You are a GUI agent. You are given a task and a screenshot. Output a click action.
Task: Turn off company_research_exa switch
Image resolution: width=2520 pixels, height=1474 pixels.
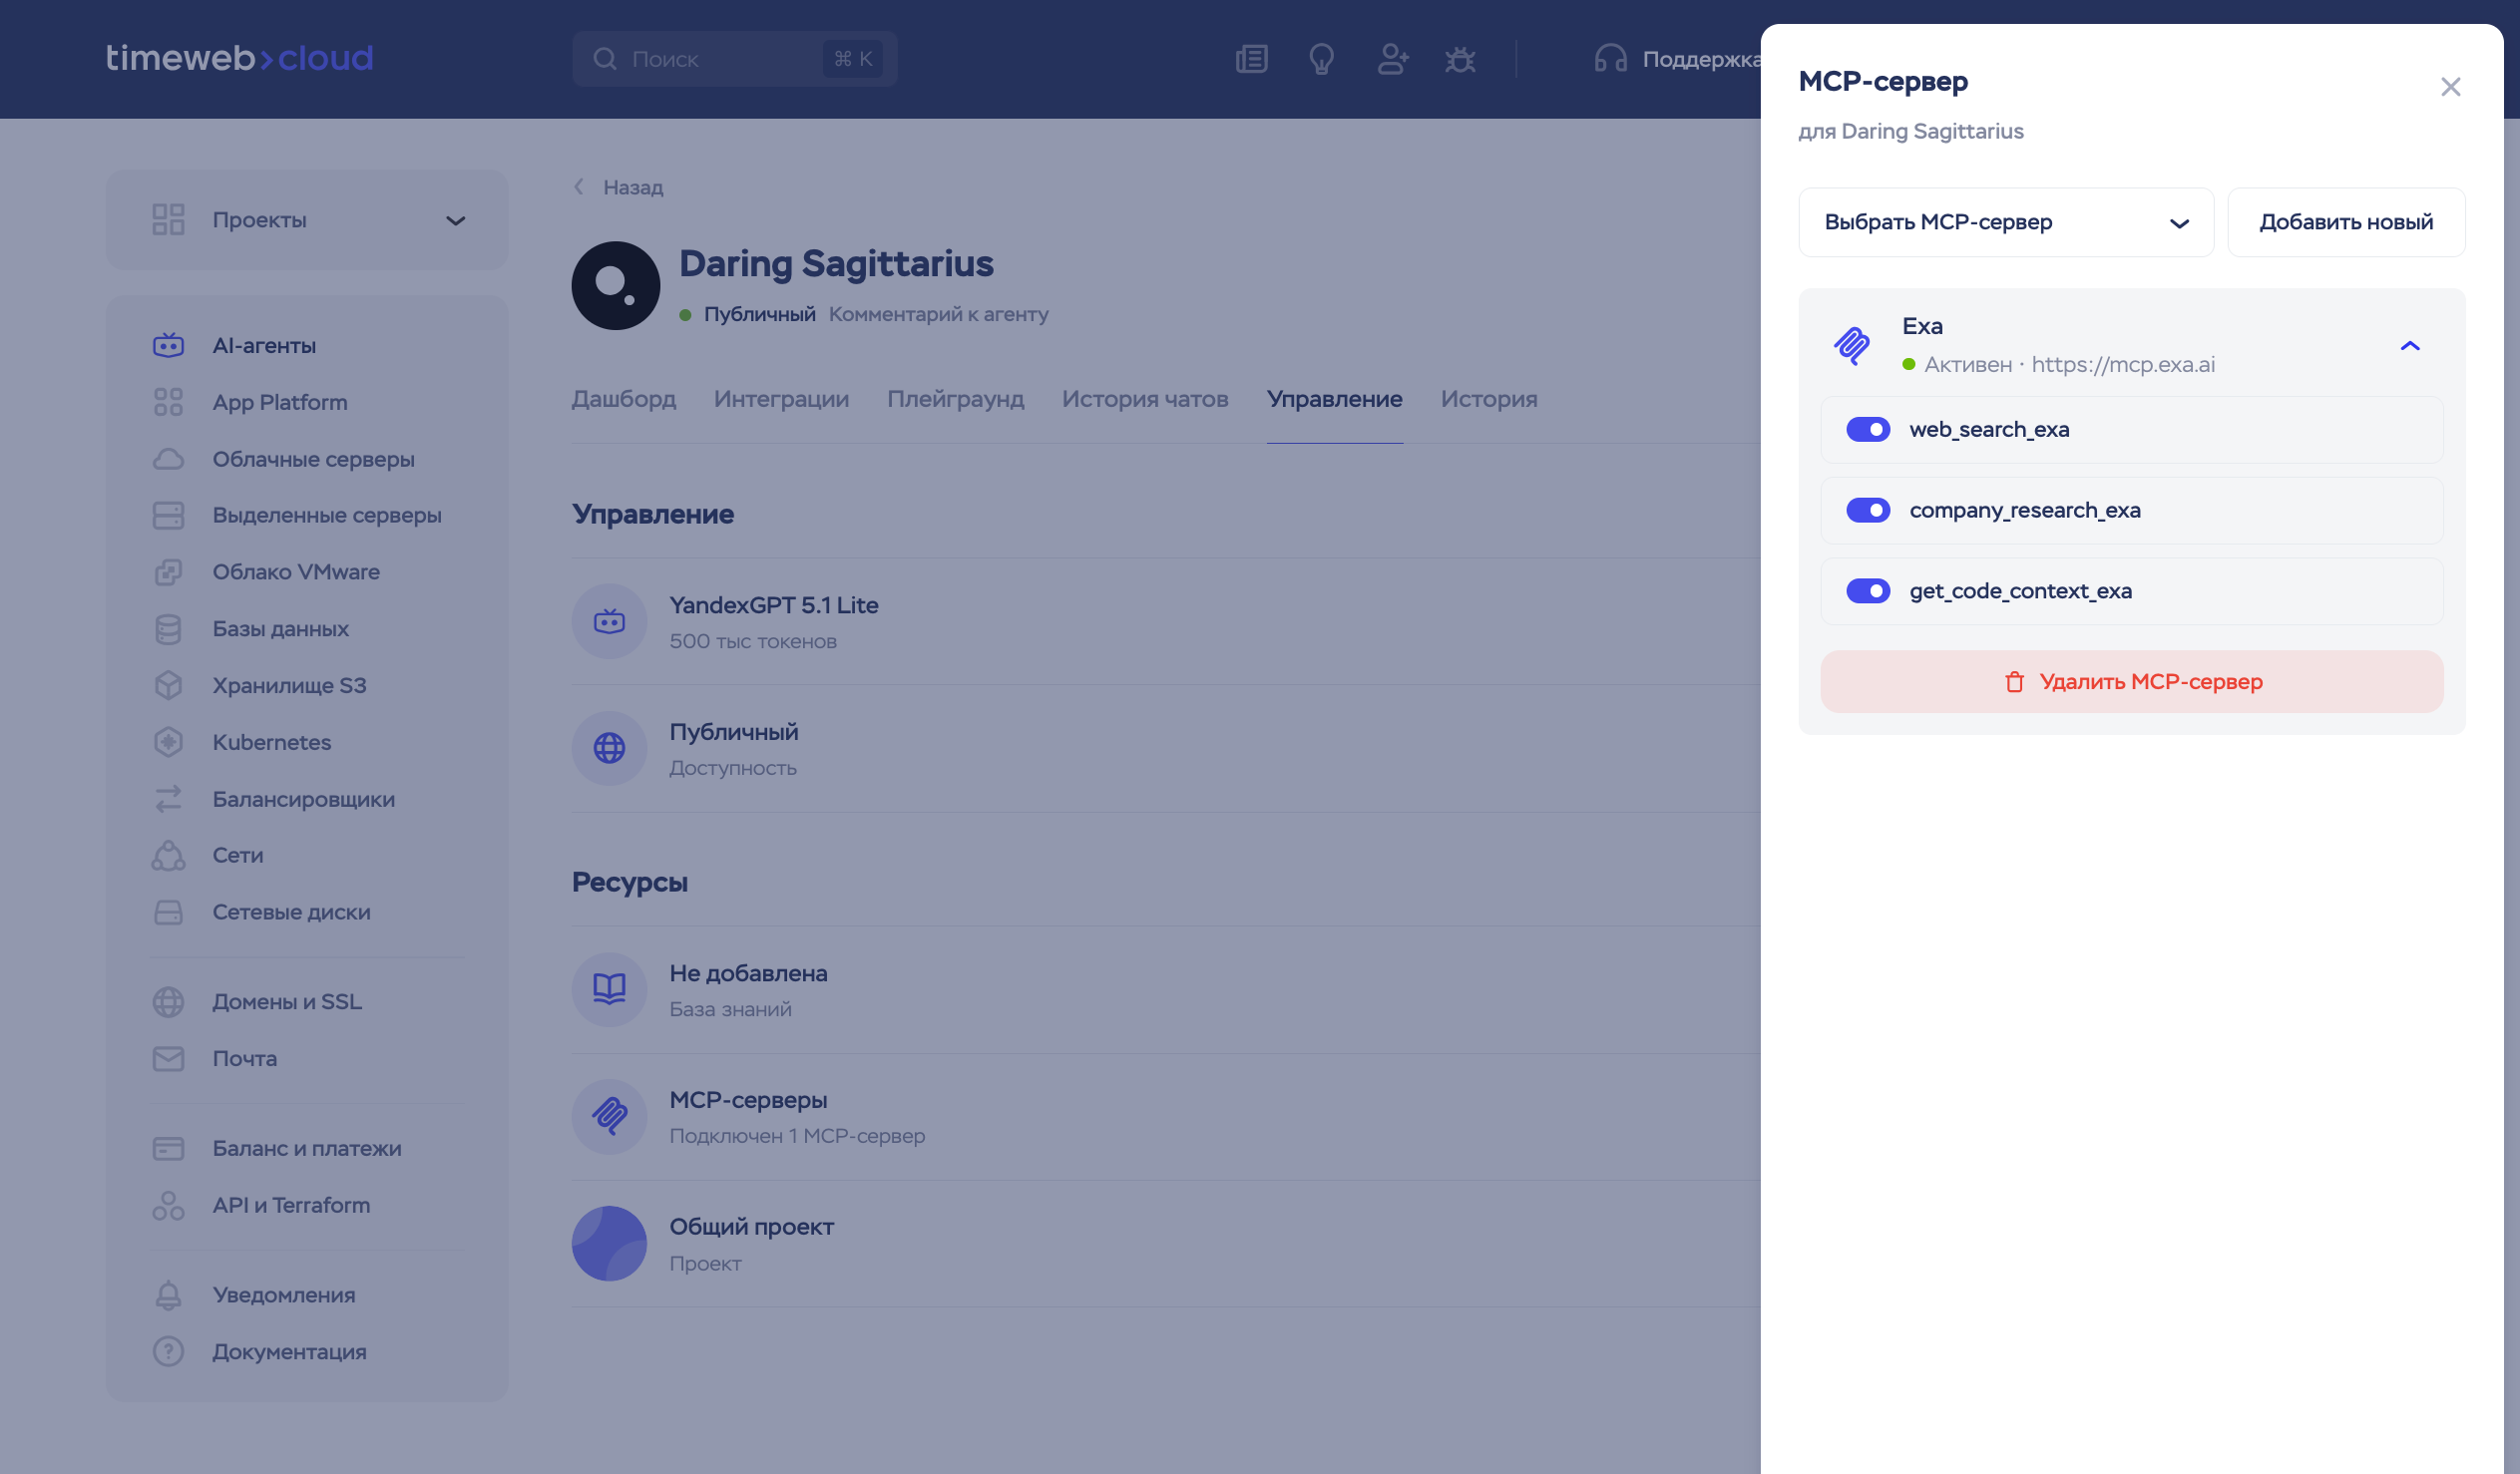pyautogui.click(x=1867, y=510)
